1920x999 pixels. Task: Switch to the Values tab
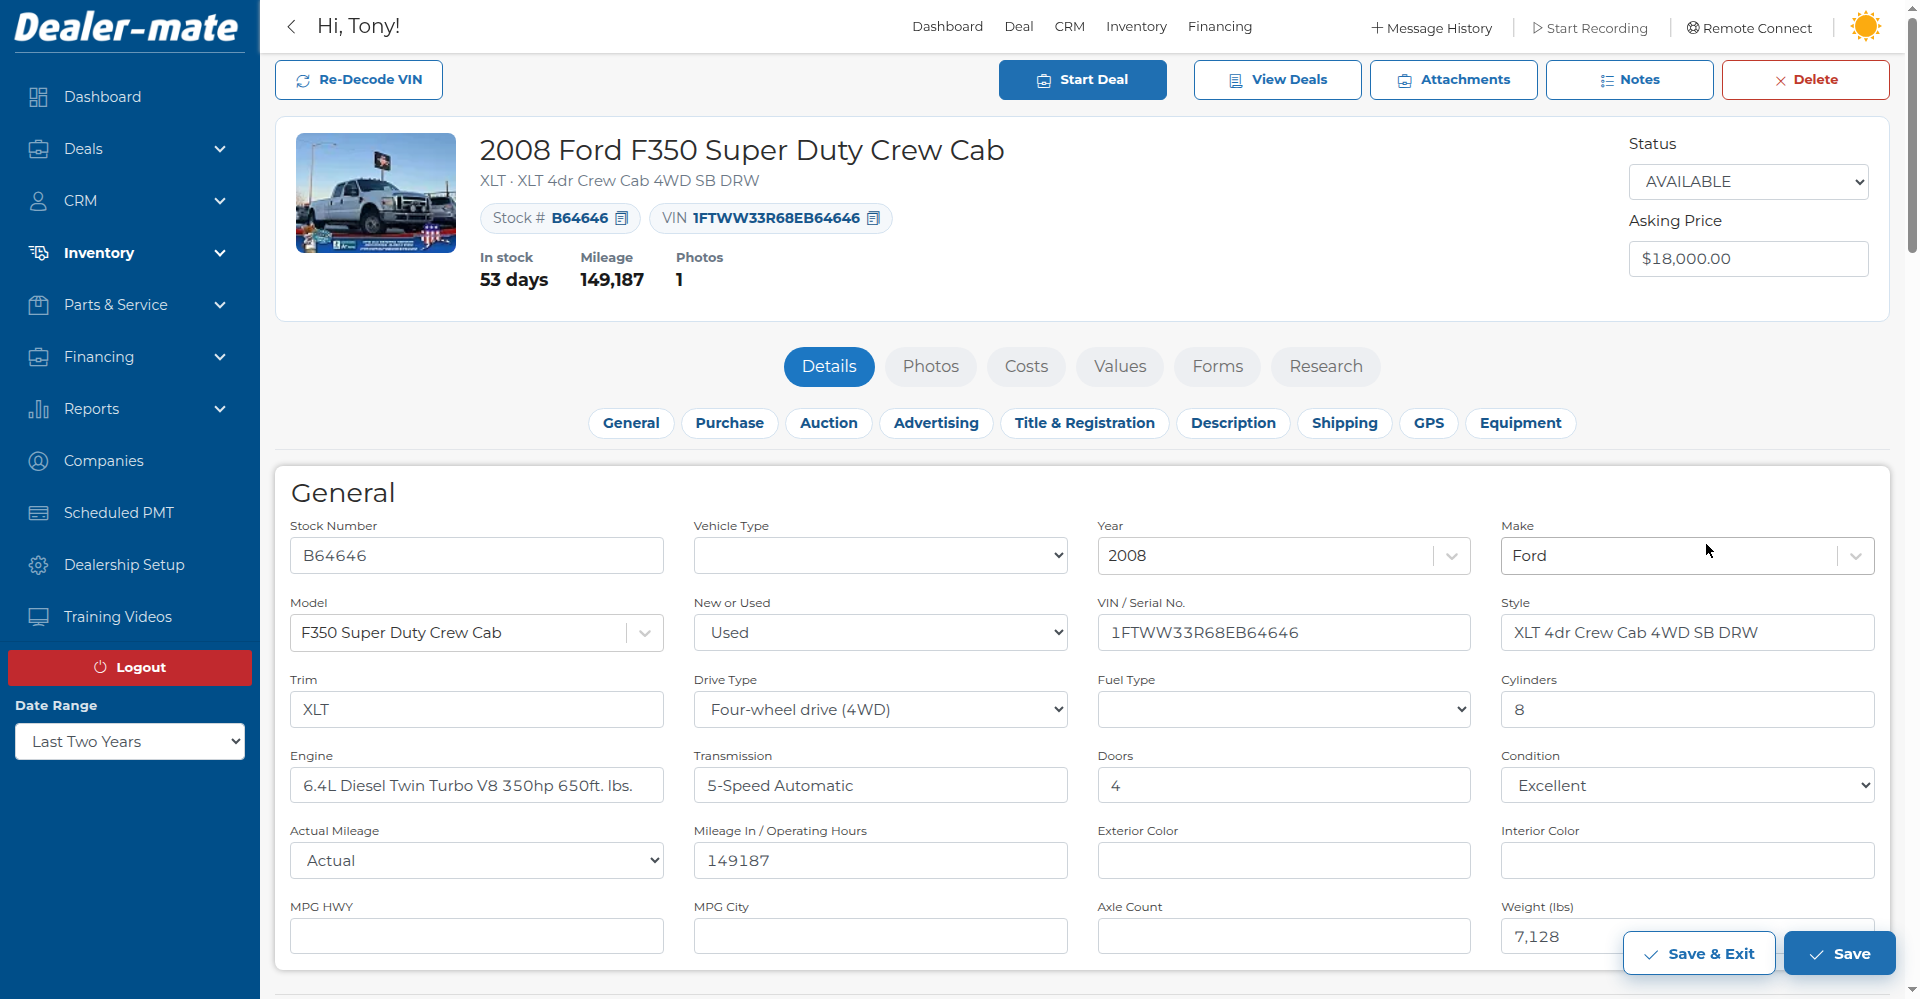coord(1120,367)
